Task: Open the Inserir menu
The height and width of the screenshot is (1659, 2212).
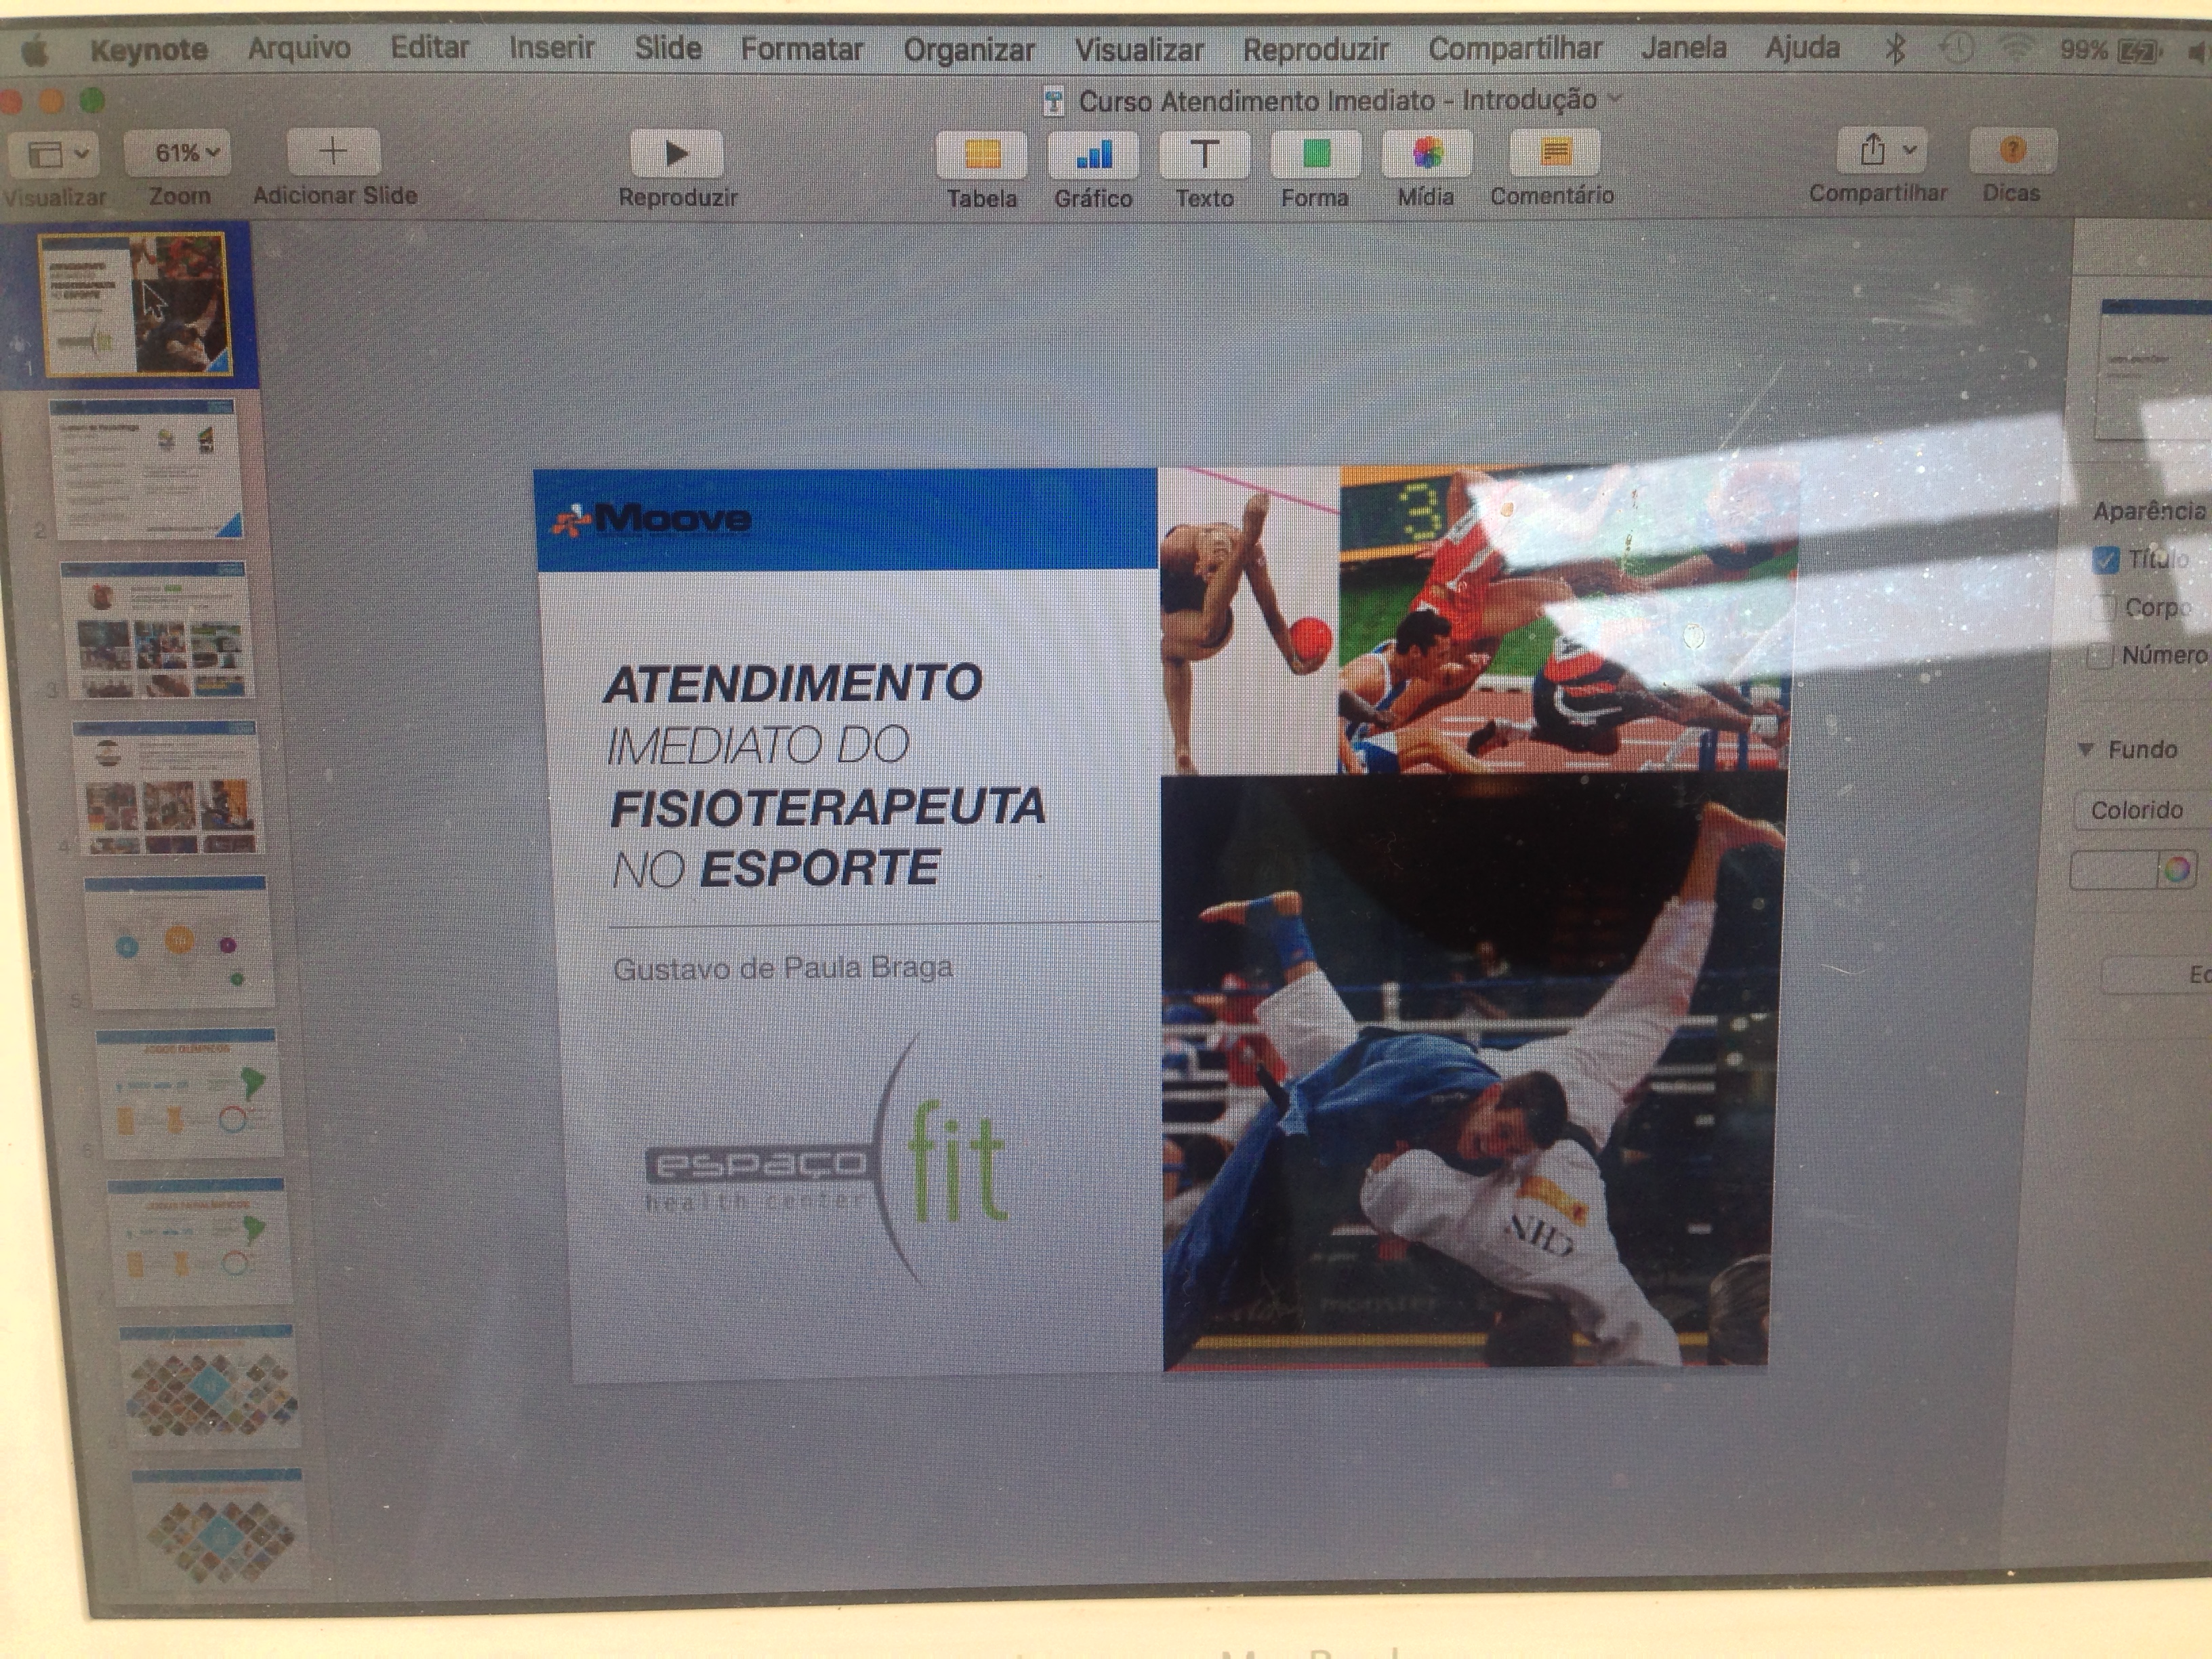Action: [x=551, y=48]
